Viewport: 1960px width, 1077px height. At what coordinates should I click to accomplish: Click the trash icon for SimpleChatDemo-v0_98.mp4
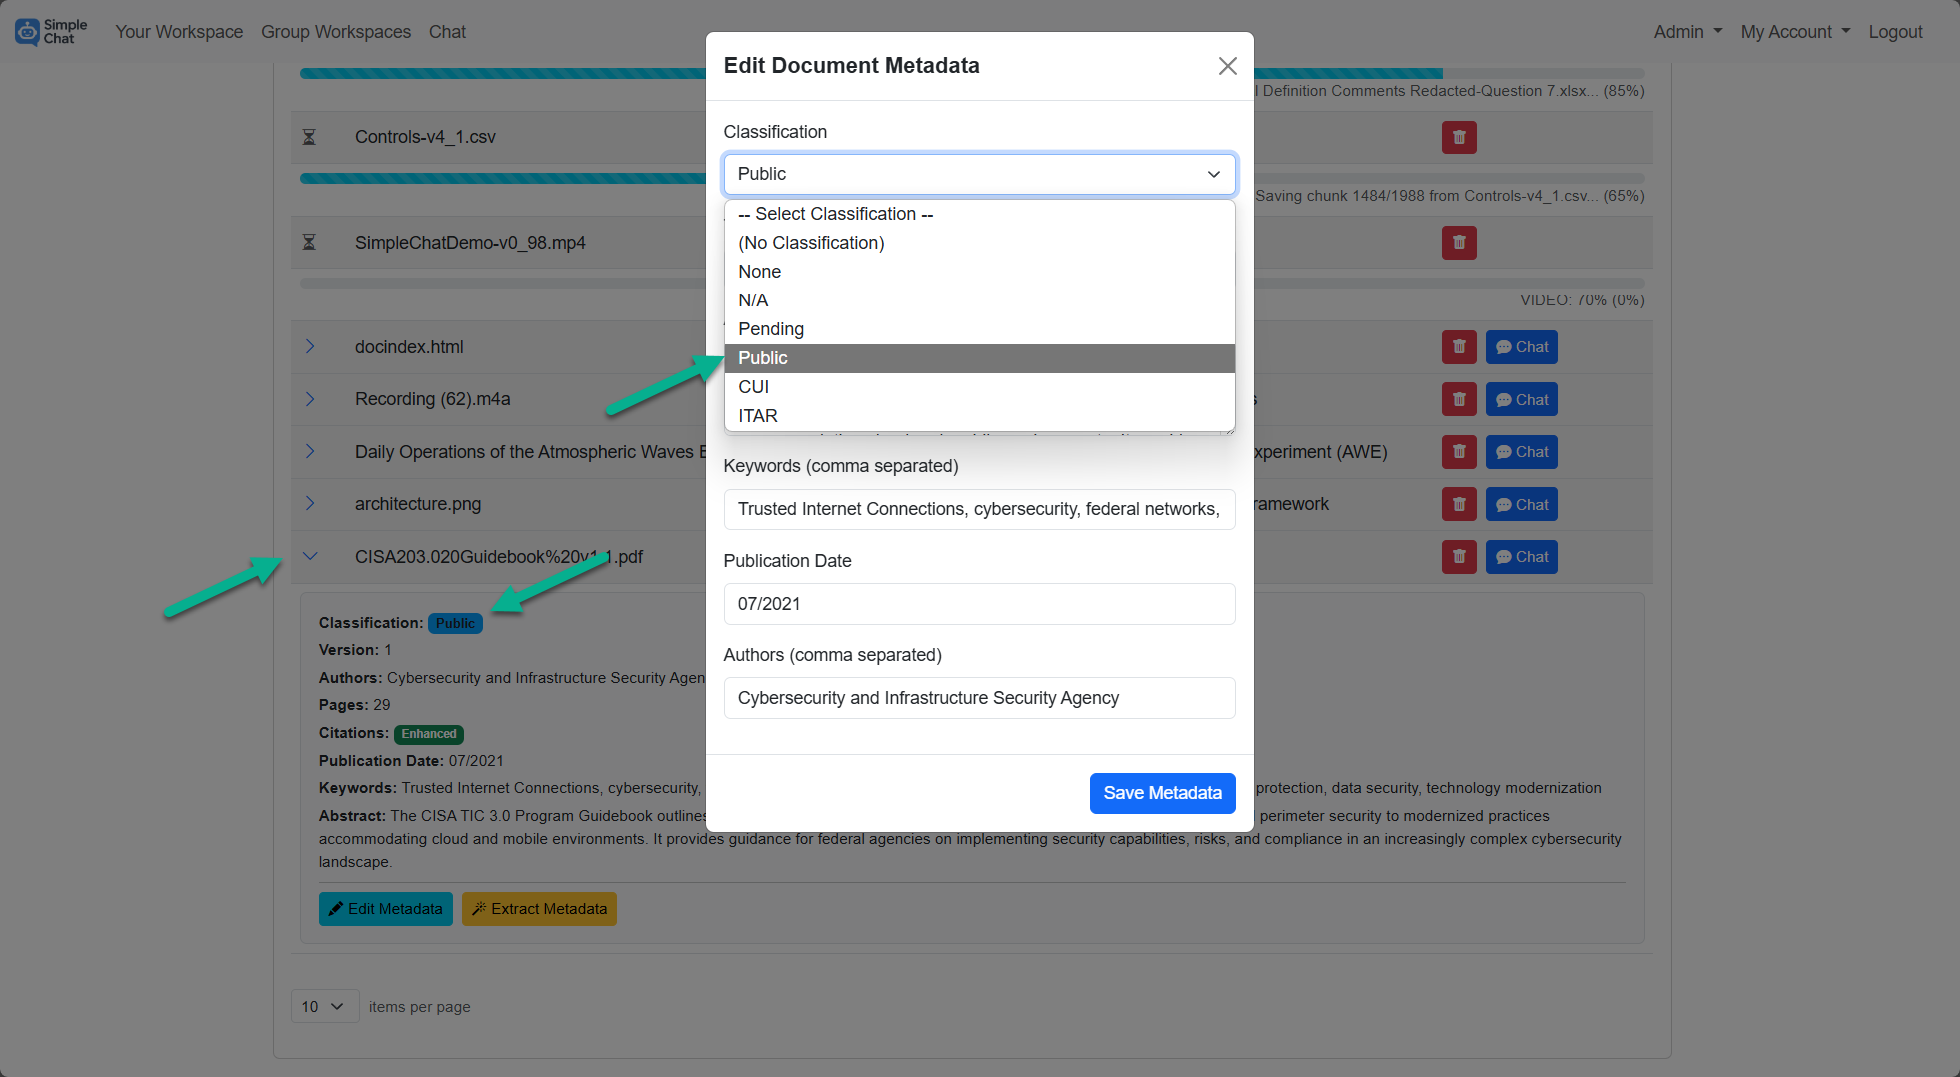click(1459, 242)
